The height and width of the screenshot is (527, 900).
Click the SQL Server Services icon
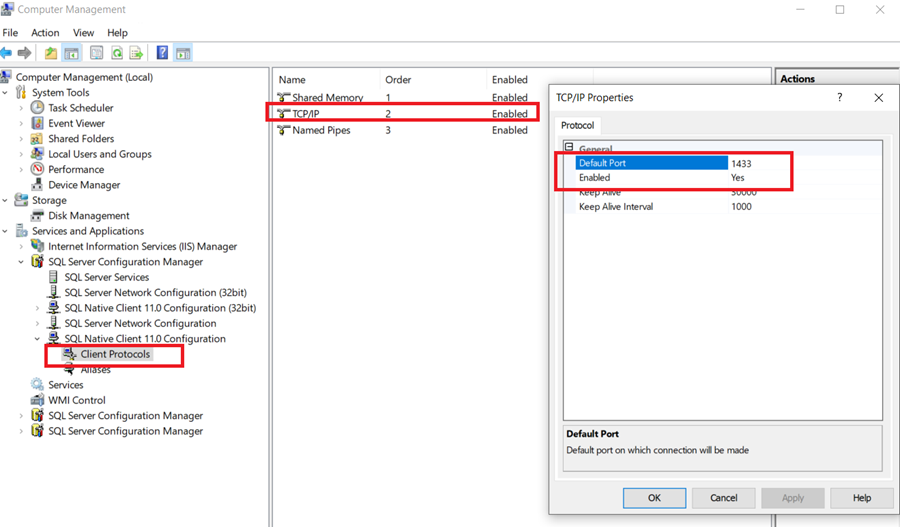[x=53, y=277]
